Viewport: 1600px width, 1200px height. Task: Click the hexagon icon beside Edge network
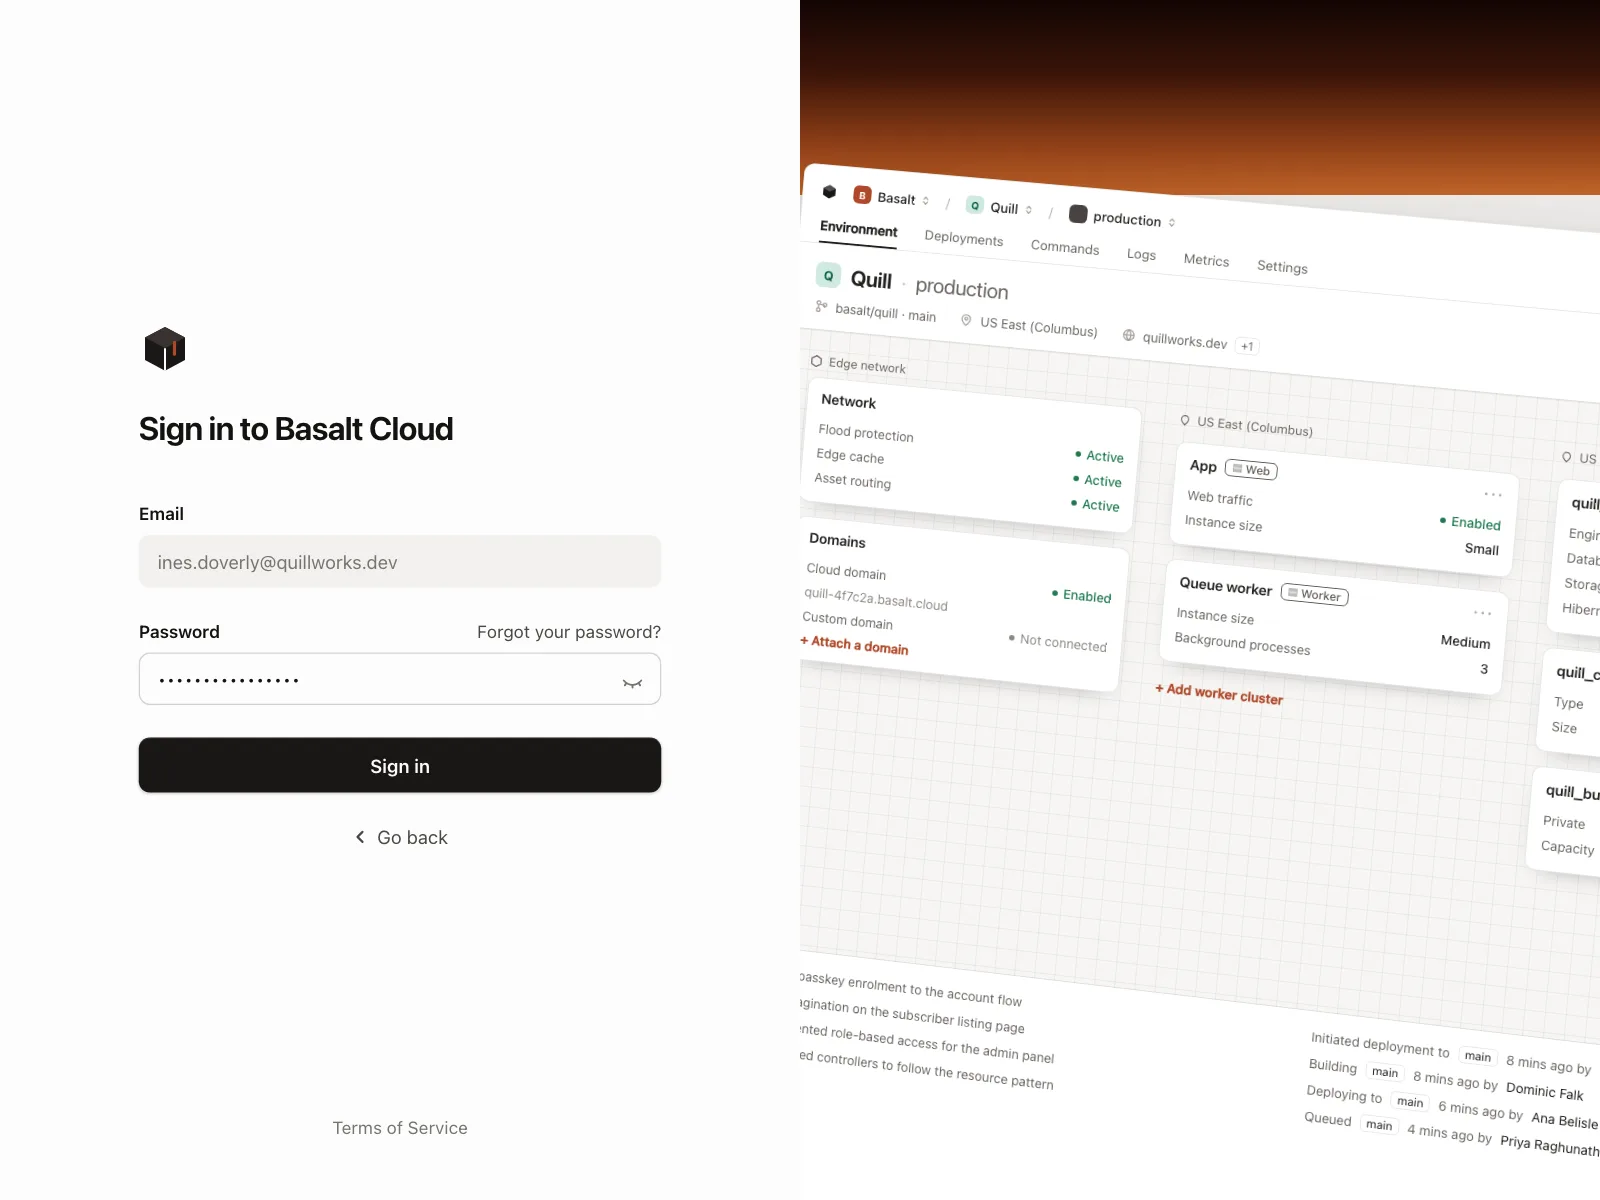816,361
